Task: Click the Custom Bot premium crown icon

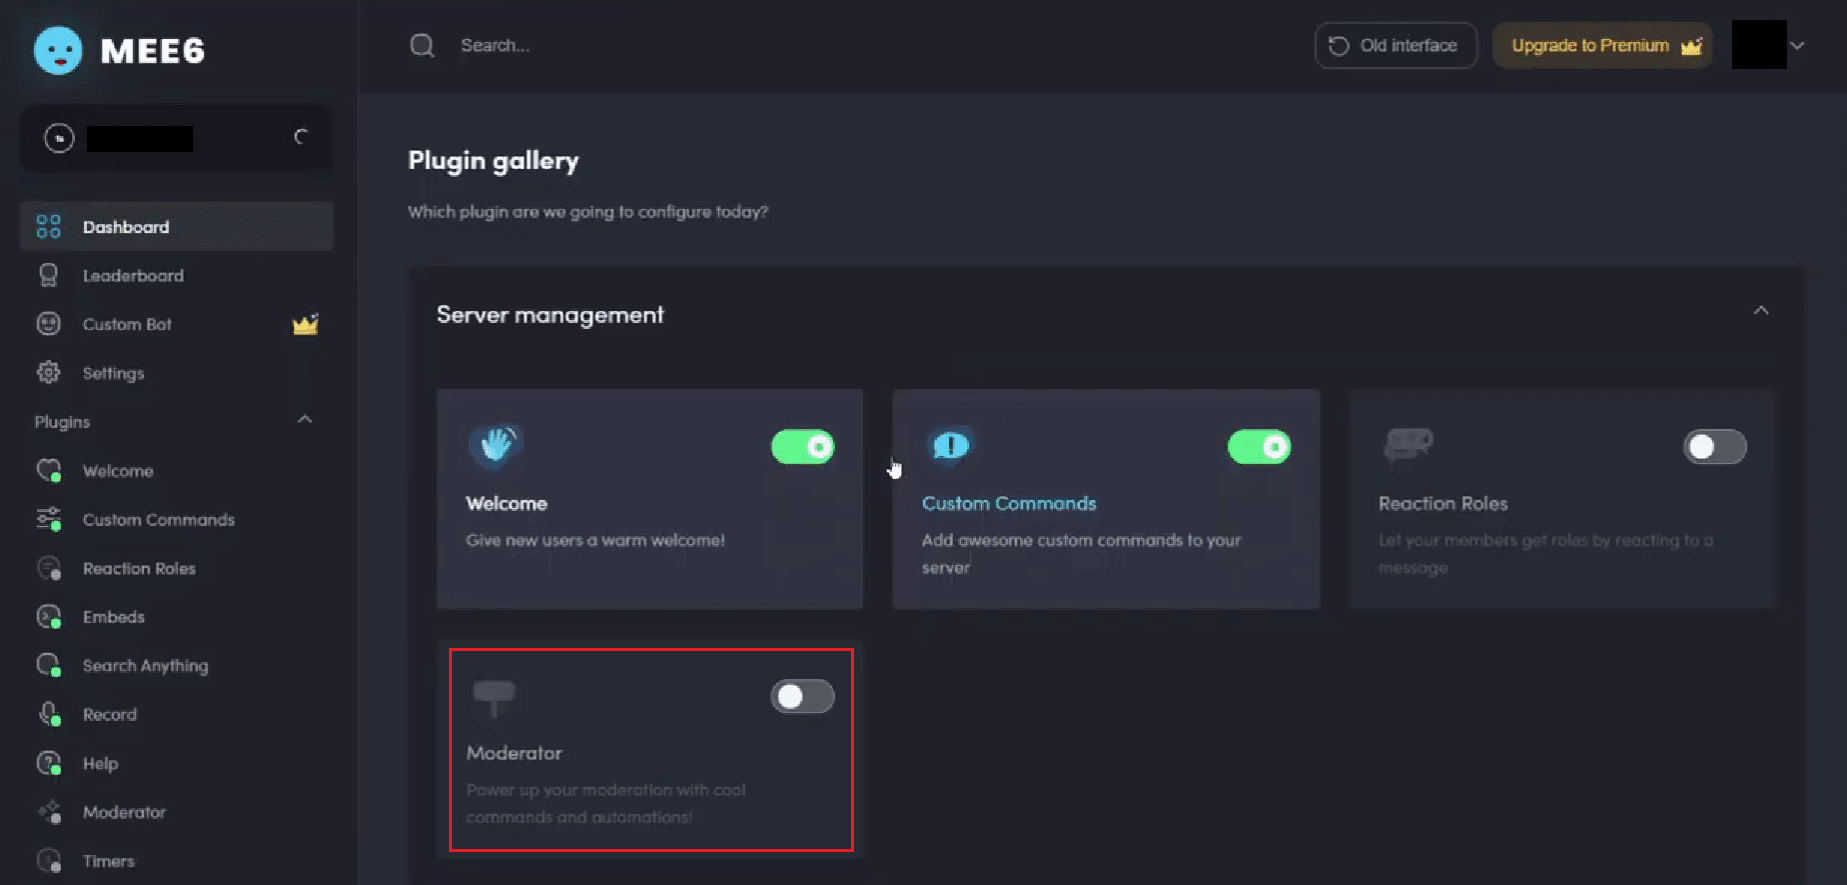Action: click(305, 324)
